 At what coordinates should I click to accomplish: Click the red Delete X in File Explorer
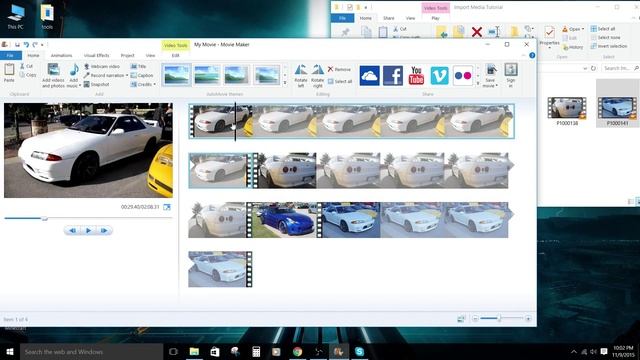click(x=476, y=32)
